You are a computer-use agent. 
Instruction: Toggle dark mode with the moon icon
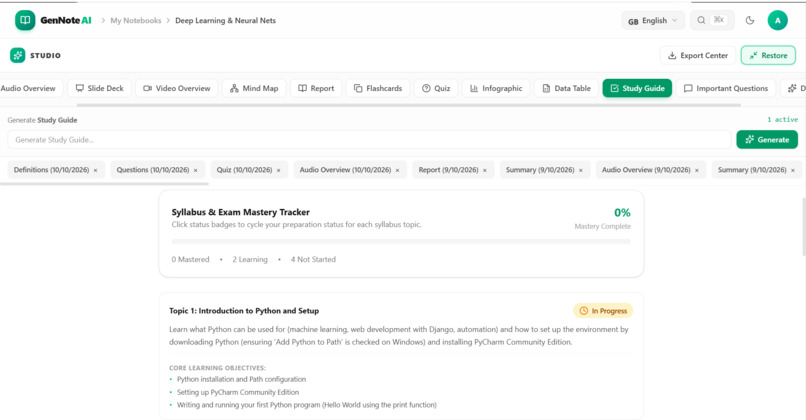(750, 21)
